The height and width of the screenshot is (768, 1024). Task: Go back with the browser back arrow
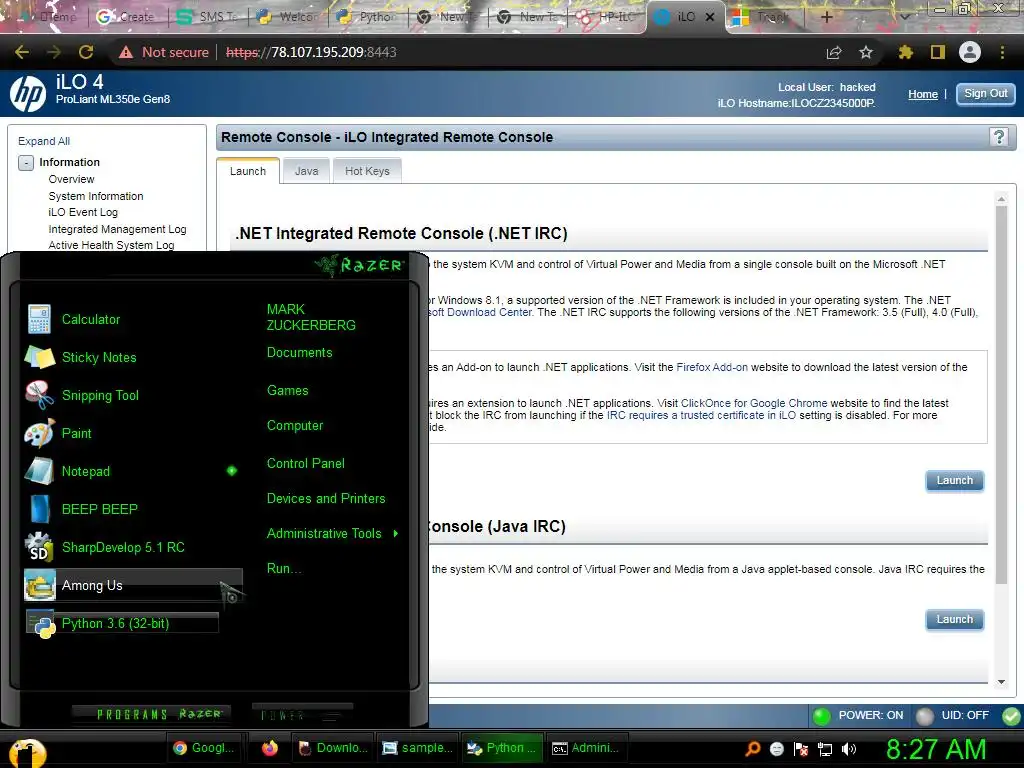point(22,52)
